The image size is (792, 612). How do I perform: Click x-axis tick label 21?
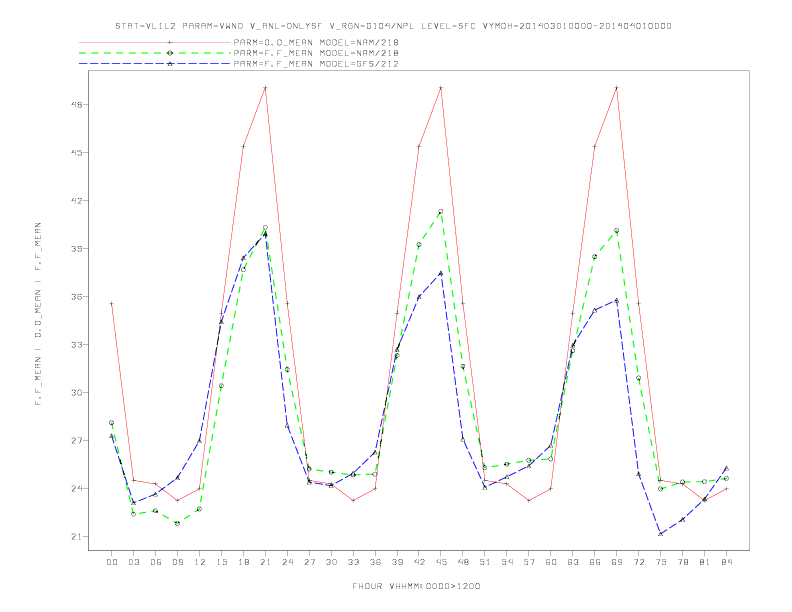click(x=265, y=562)
